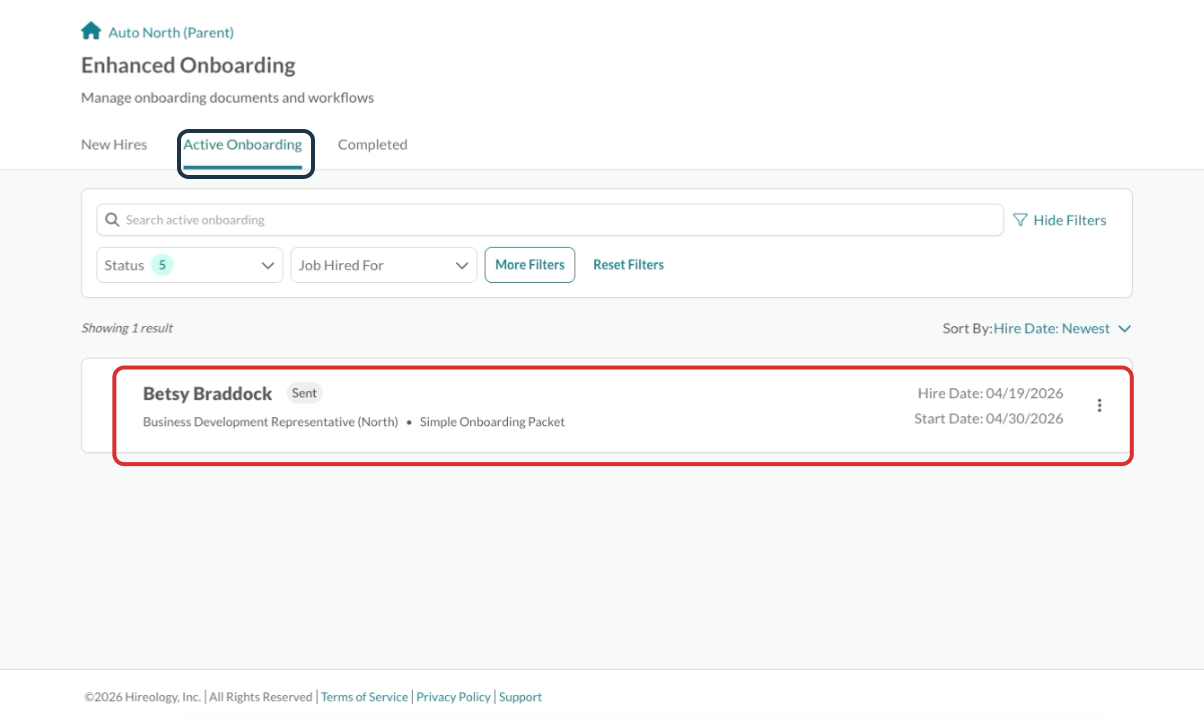Image resolution: width=1204 pixels, height=720 pixels.
Task: Click the More Filters button
Action: click(530, 265)
